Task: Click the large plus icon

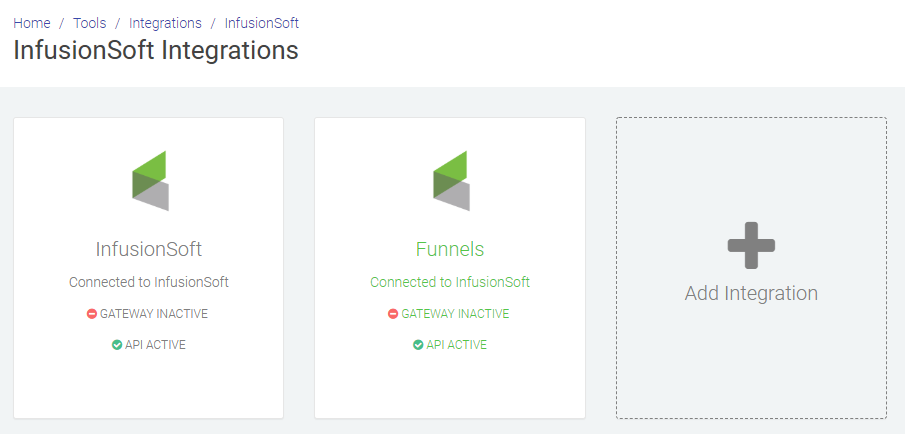Action: [x=751, y=245]
